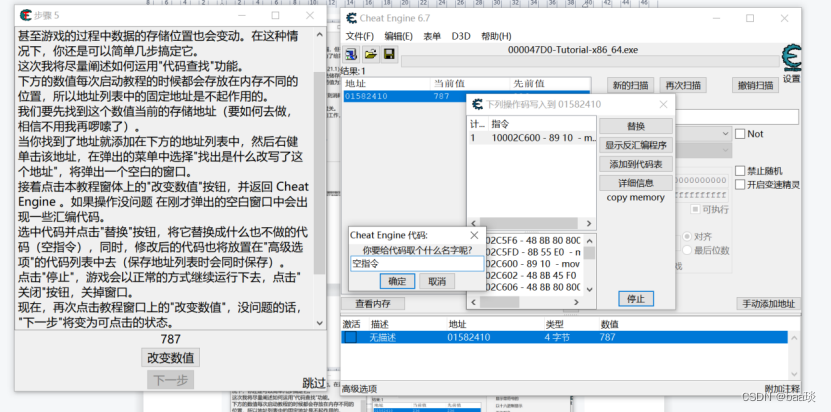The height and width of the screenshot is (412, 831).
Task: Click the tutorial scrollbar up arrow
Action: pyautogui.click(x=320, y=36)
